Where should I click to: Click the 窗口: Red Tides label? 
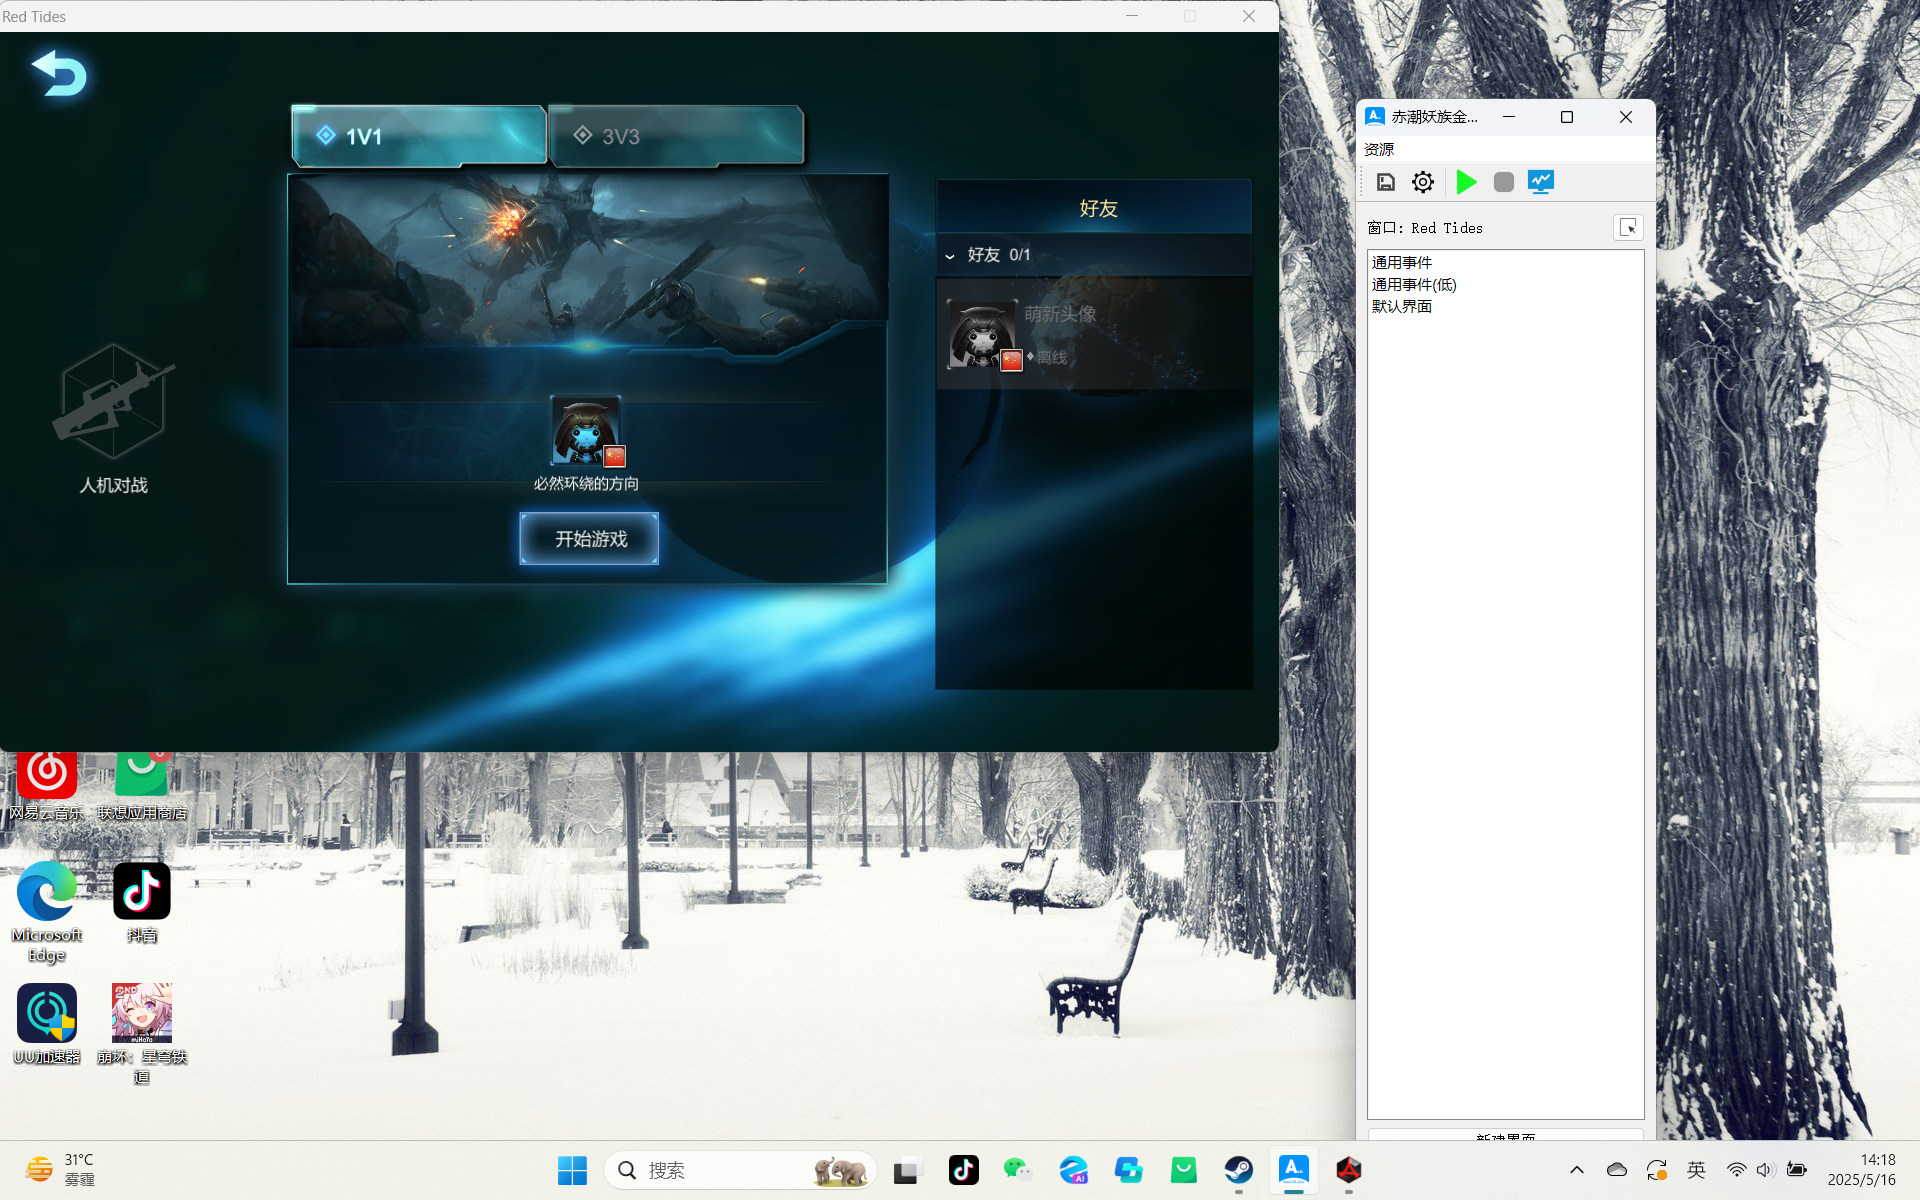tap(1425, 228)
